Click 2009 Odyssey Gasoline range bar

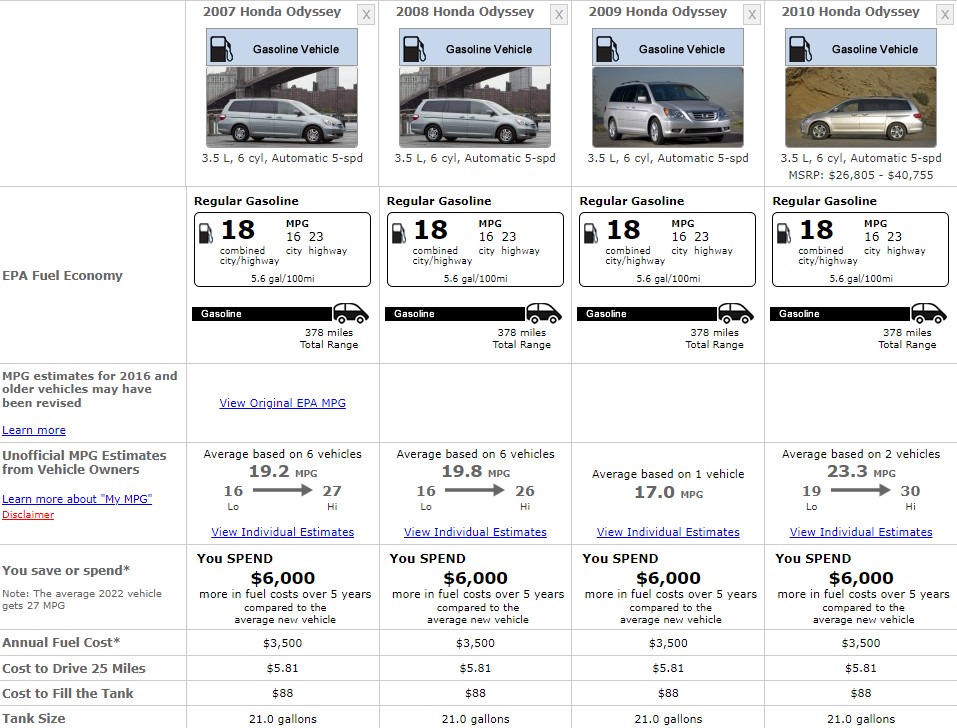point(648,314)
